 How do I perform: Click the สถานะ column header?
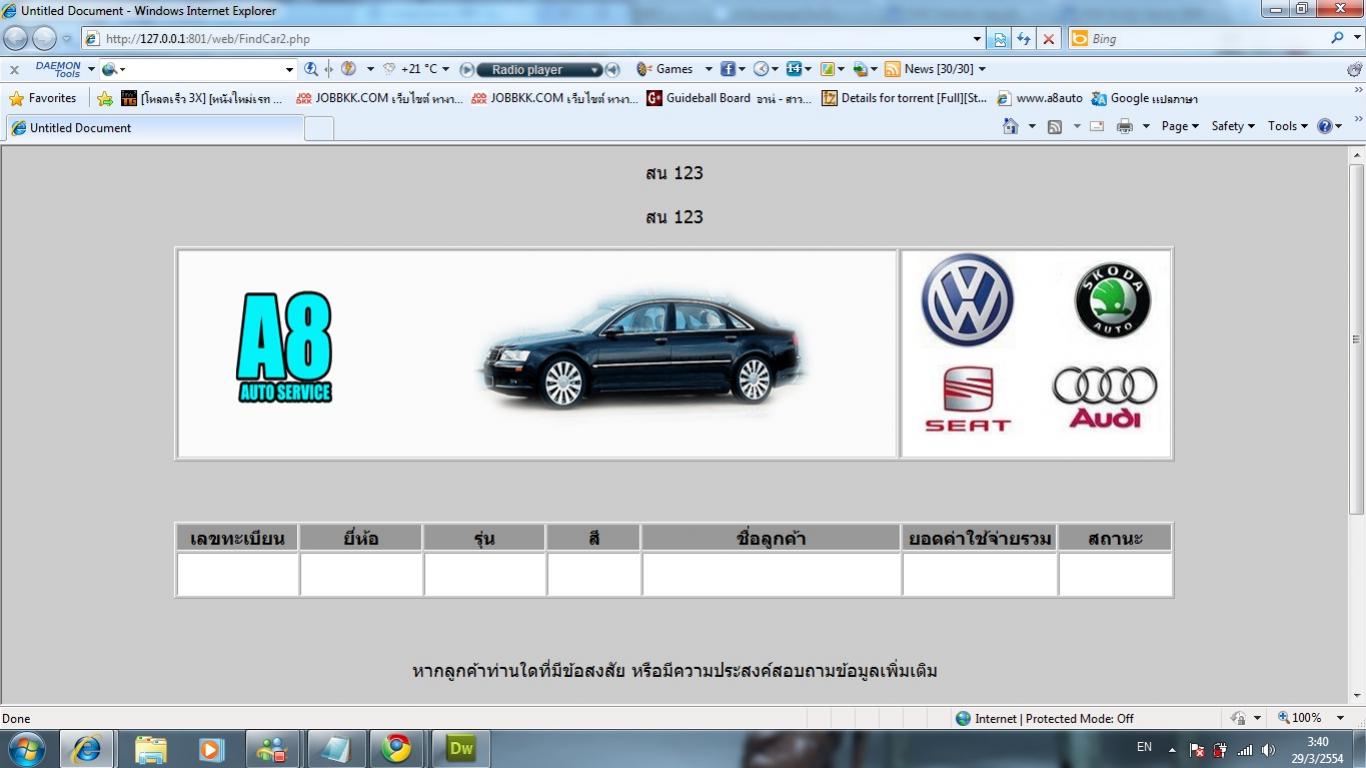1115,538
